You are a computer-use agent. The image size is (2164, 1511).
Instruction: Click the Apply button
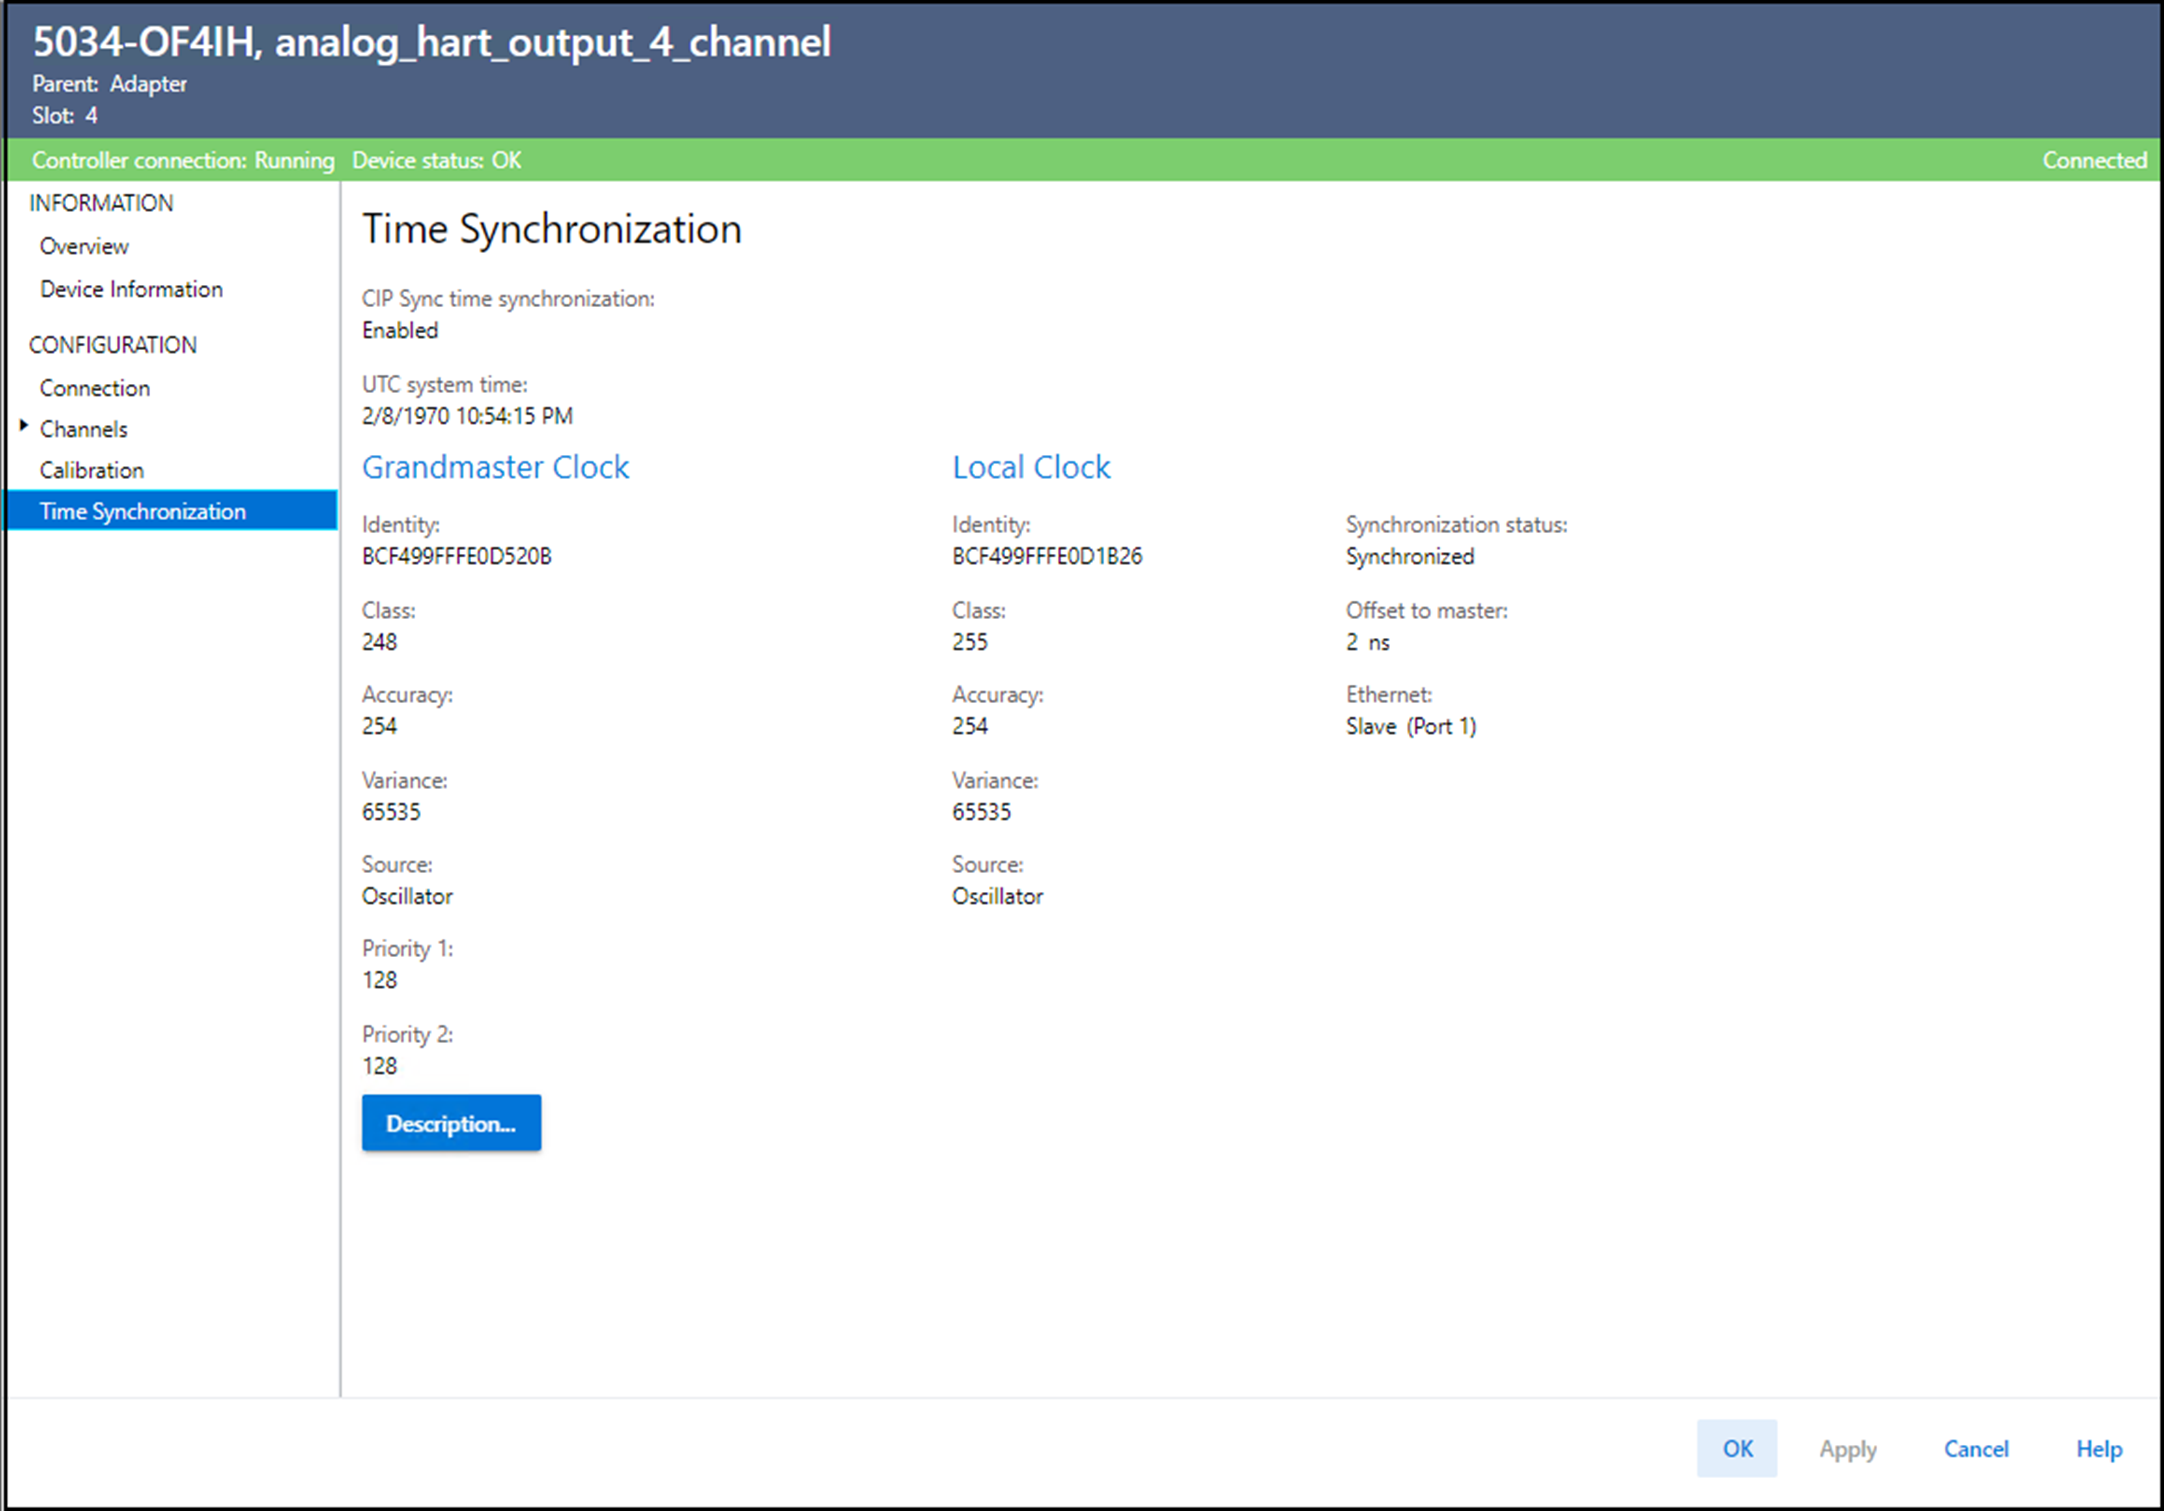pyautogui.click(x=1847, y=1449)
